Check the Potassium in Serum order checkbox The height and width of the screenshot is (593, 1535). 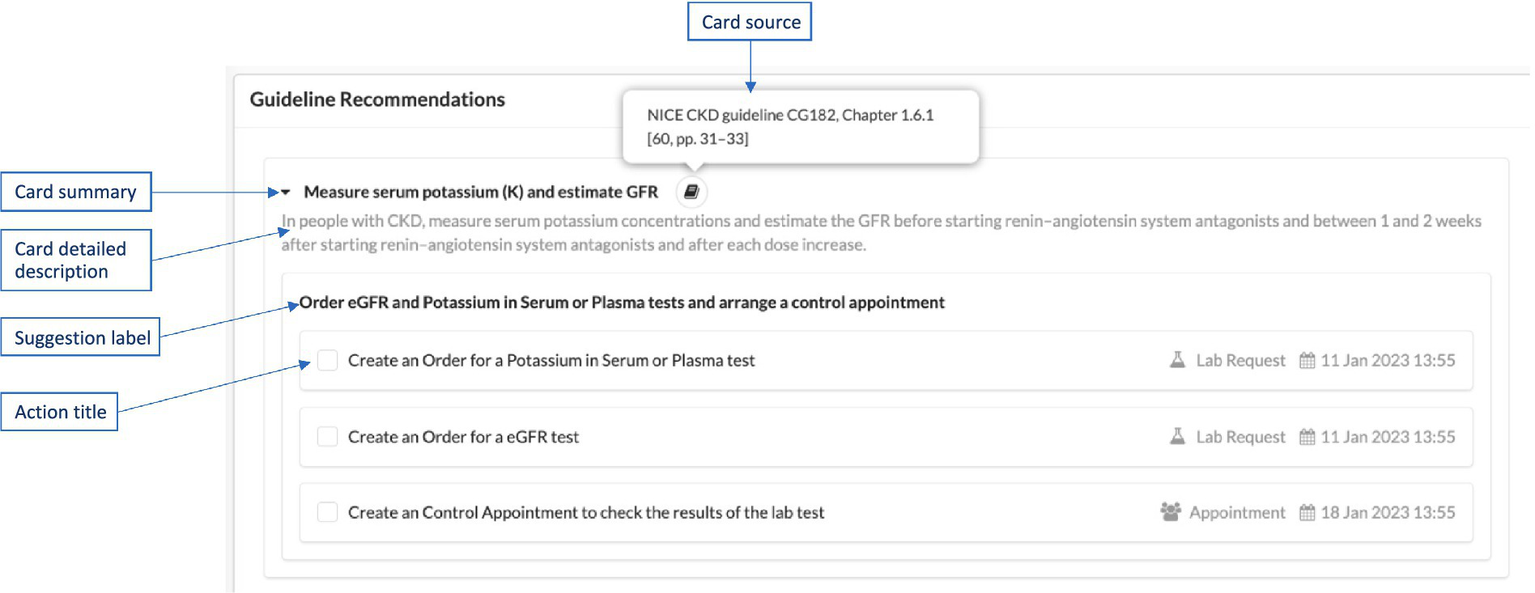(x=327, y=360)
